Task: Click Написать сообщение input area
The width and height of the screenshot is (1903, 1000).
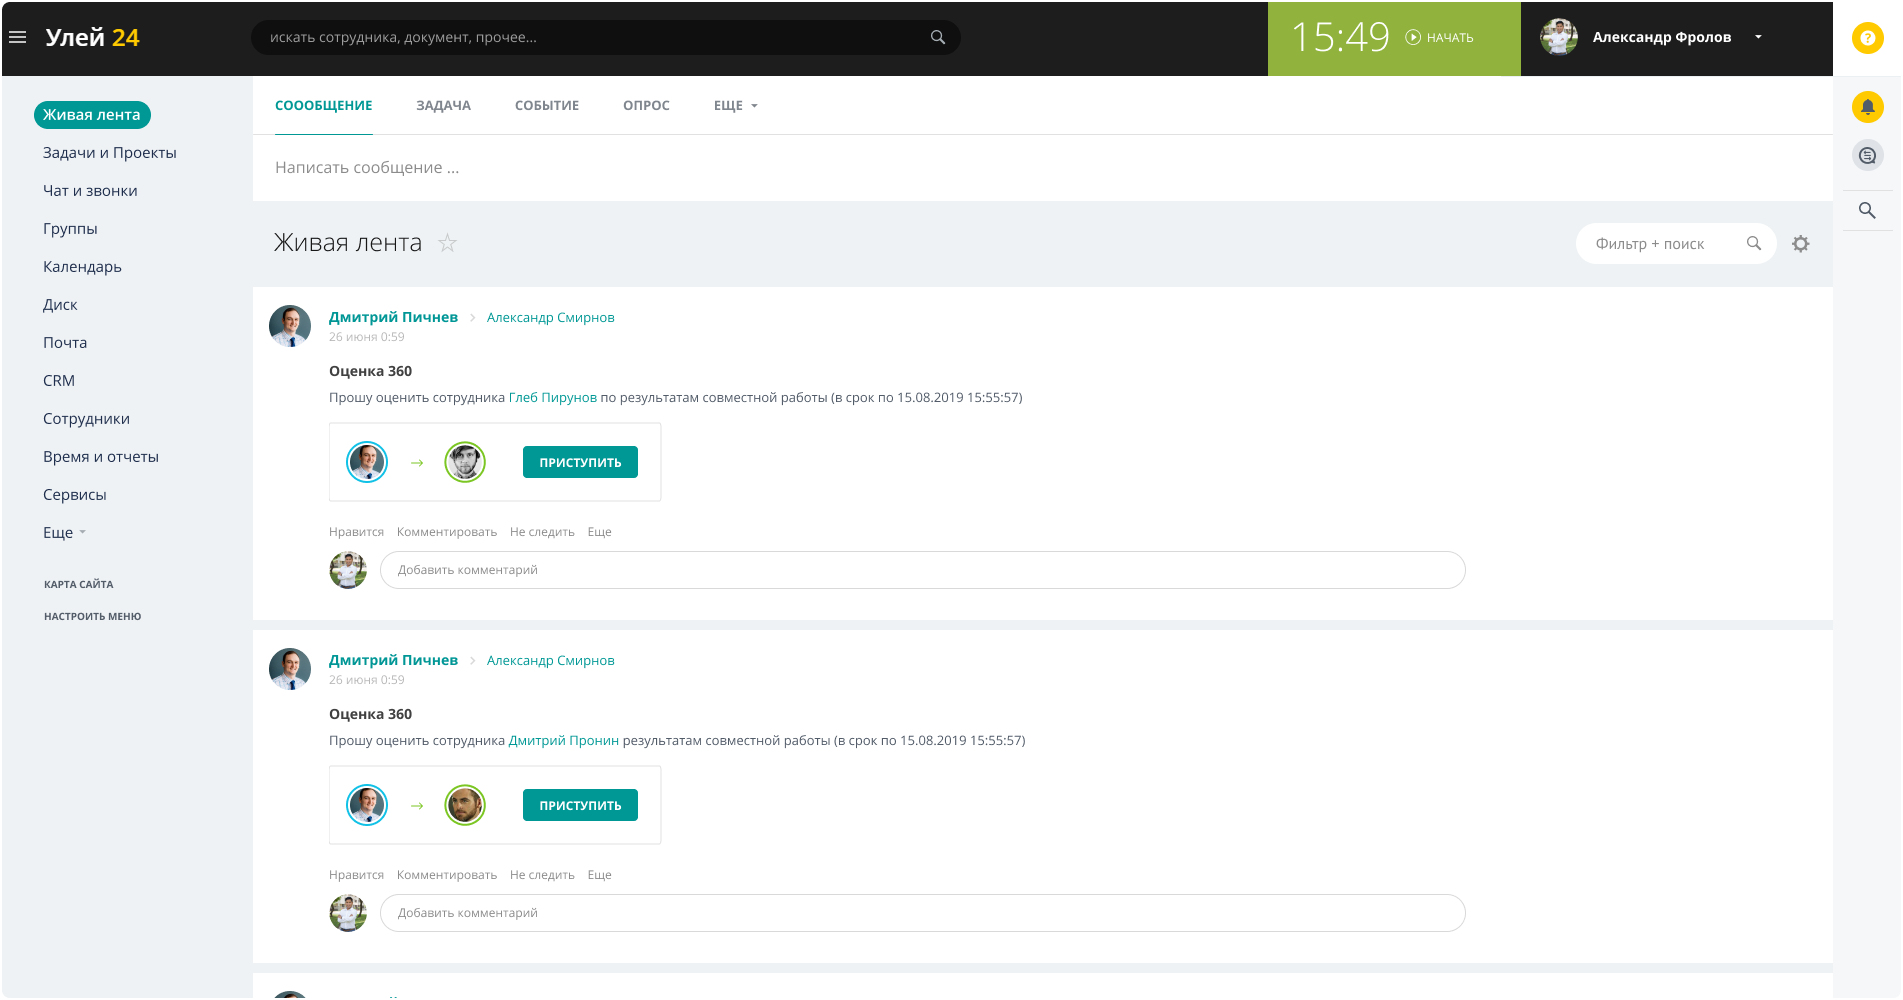Action: [1042, 168]
